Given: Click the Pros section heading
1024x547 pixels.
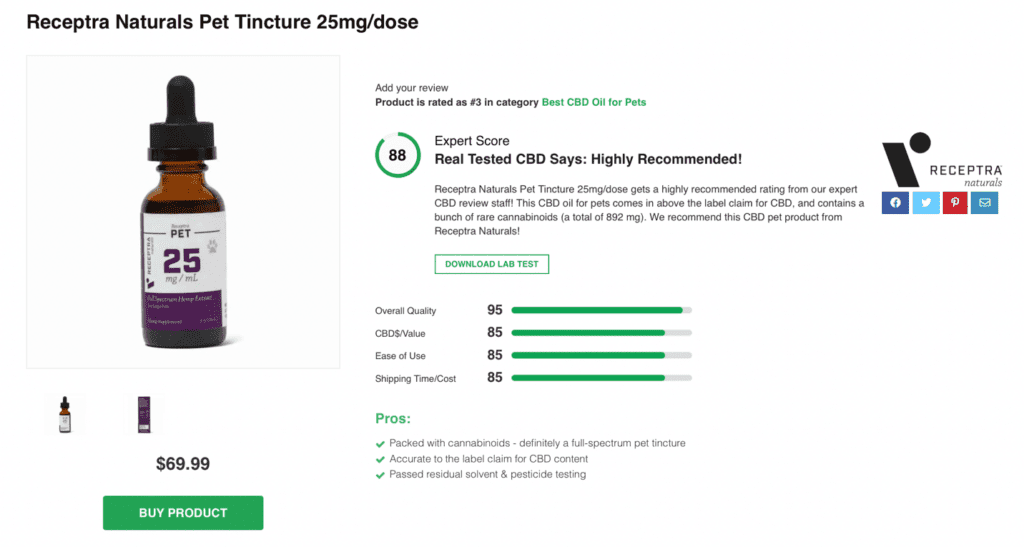Looking at the screenshot, I should 392,418.
